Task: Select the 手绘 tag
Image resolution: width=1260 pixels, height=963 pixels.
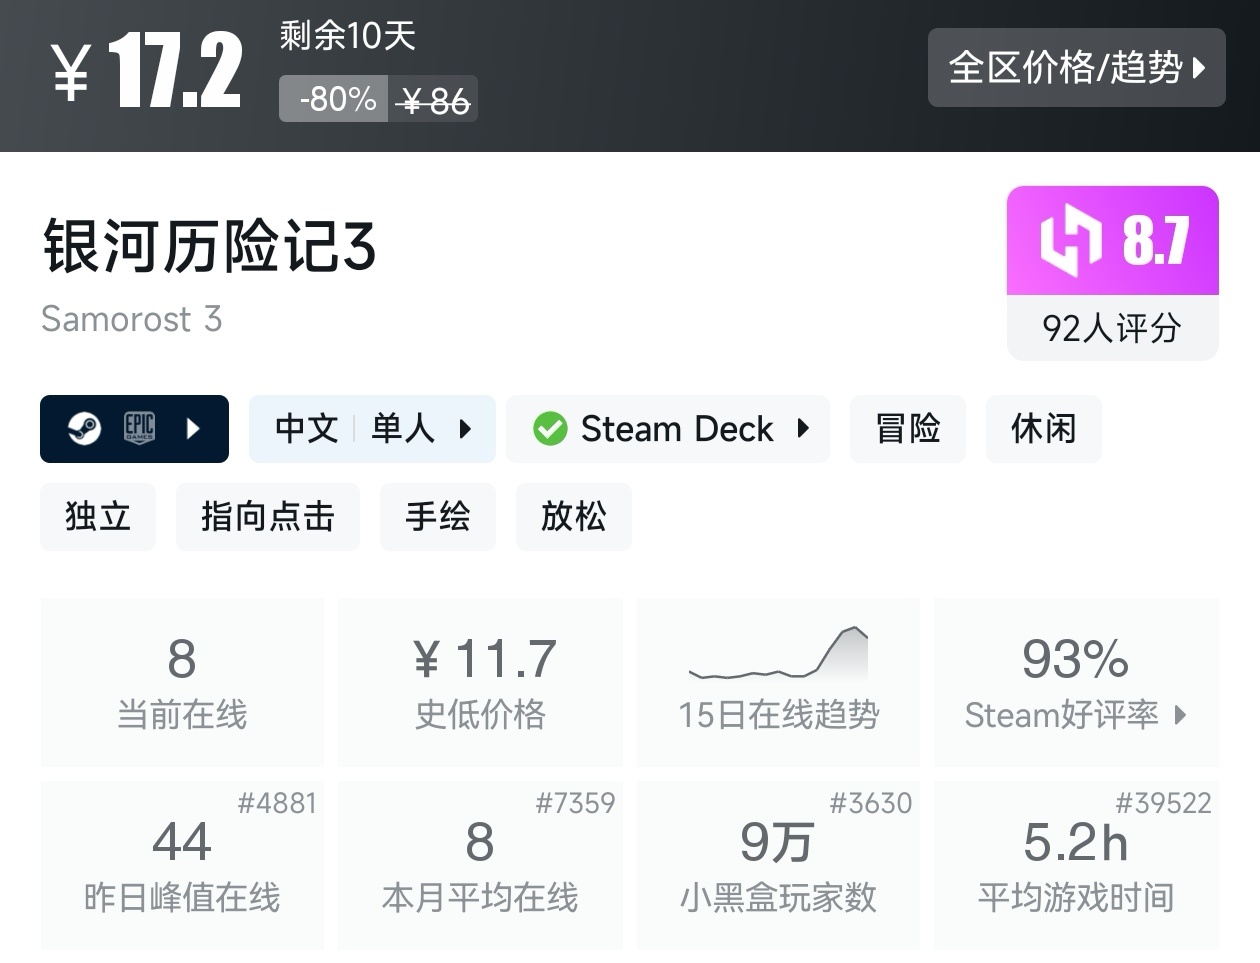Action: pos(437,516)
